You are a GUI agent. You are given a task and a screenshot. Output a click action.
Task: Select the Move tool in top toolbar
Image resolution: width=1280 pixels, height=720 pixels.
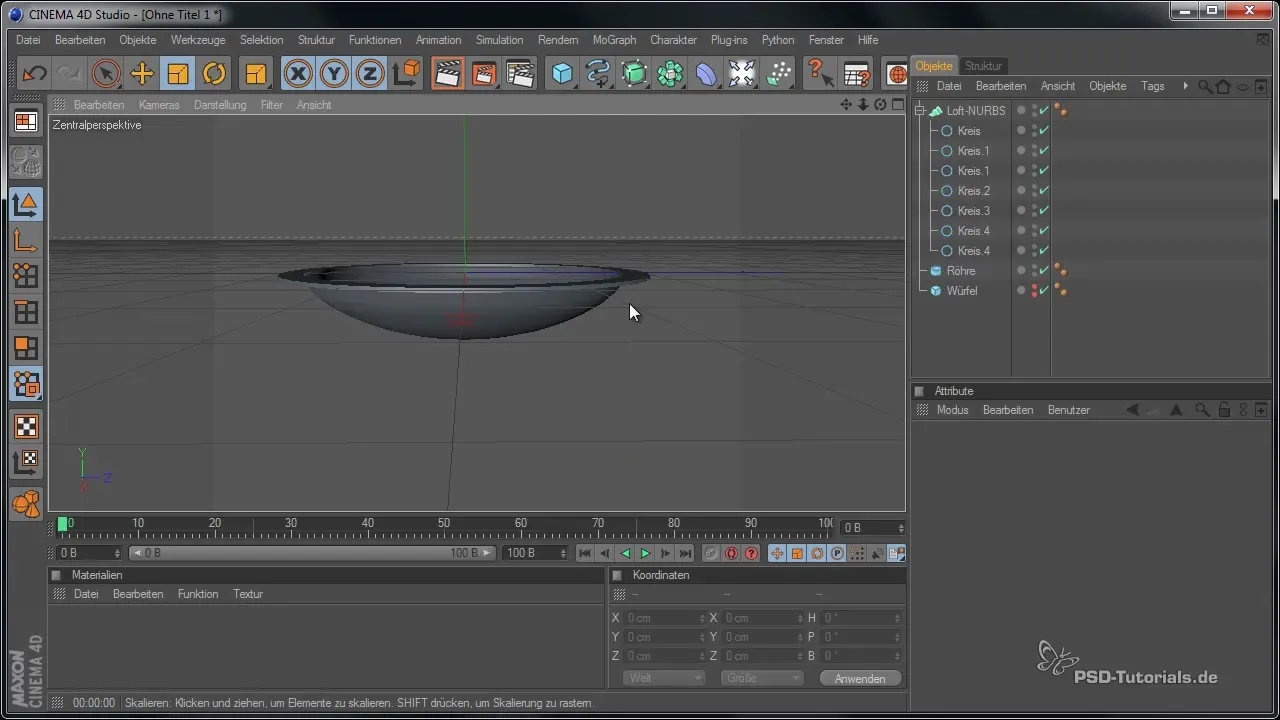(142, 73)
